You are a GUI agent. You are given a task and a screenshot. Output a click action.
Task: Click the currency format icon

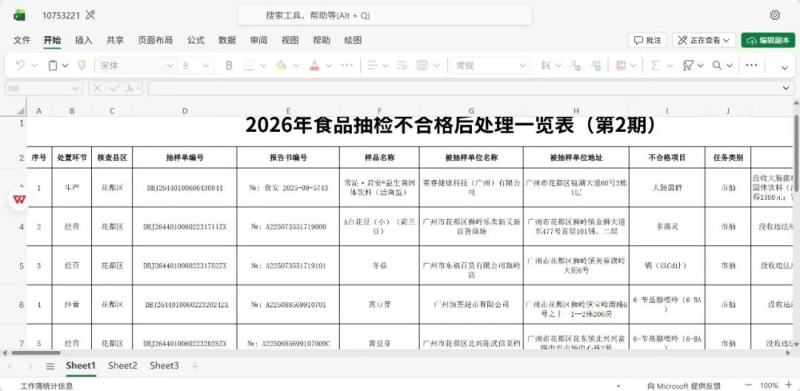546,65
